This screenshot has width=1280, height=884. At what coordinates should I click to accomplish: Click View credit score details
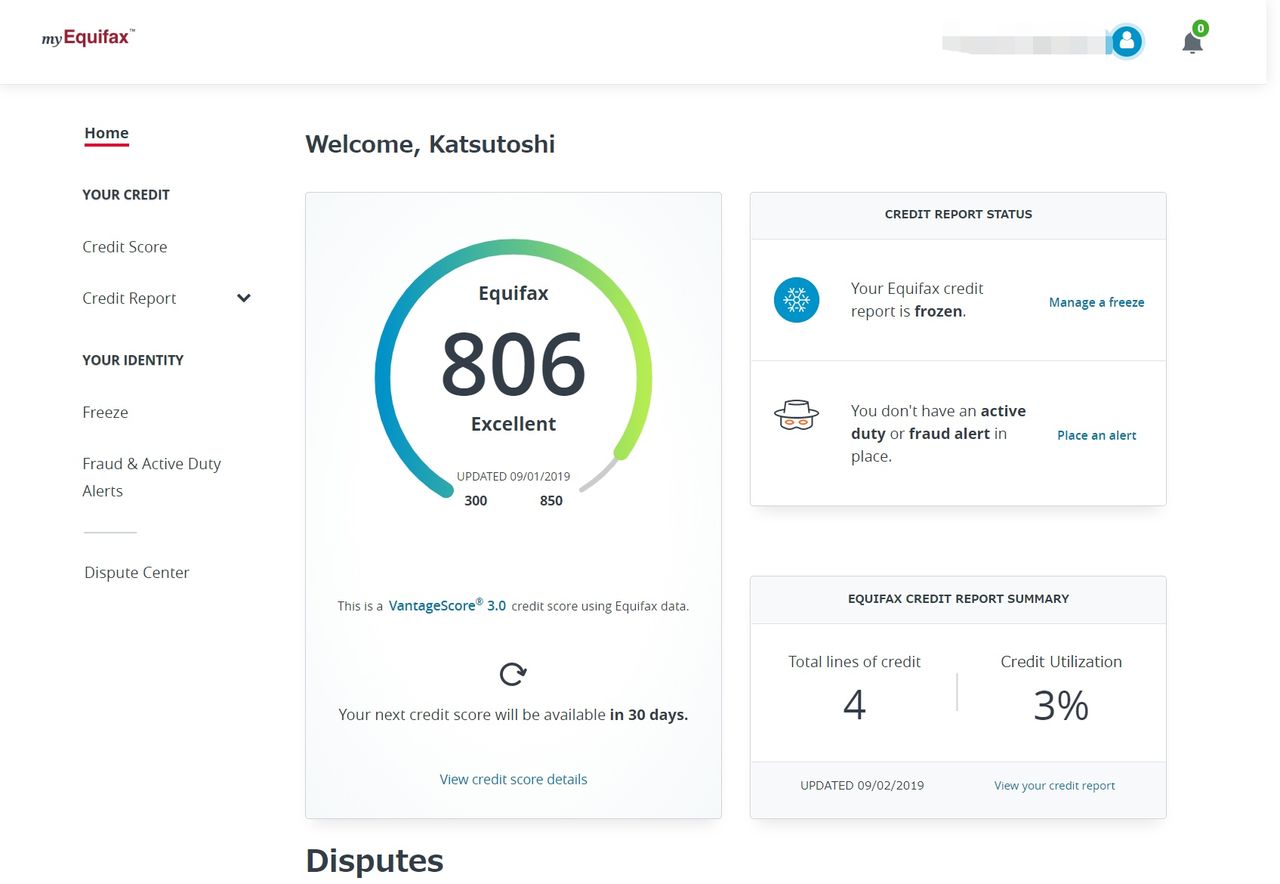513,779
